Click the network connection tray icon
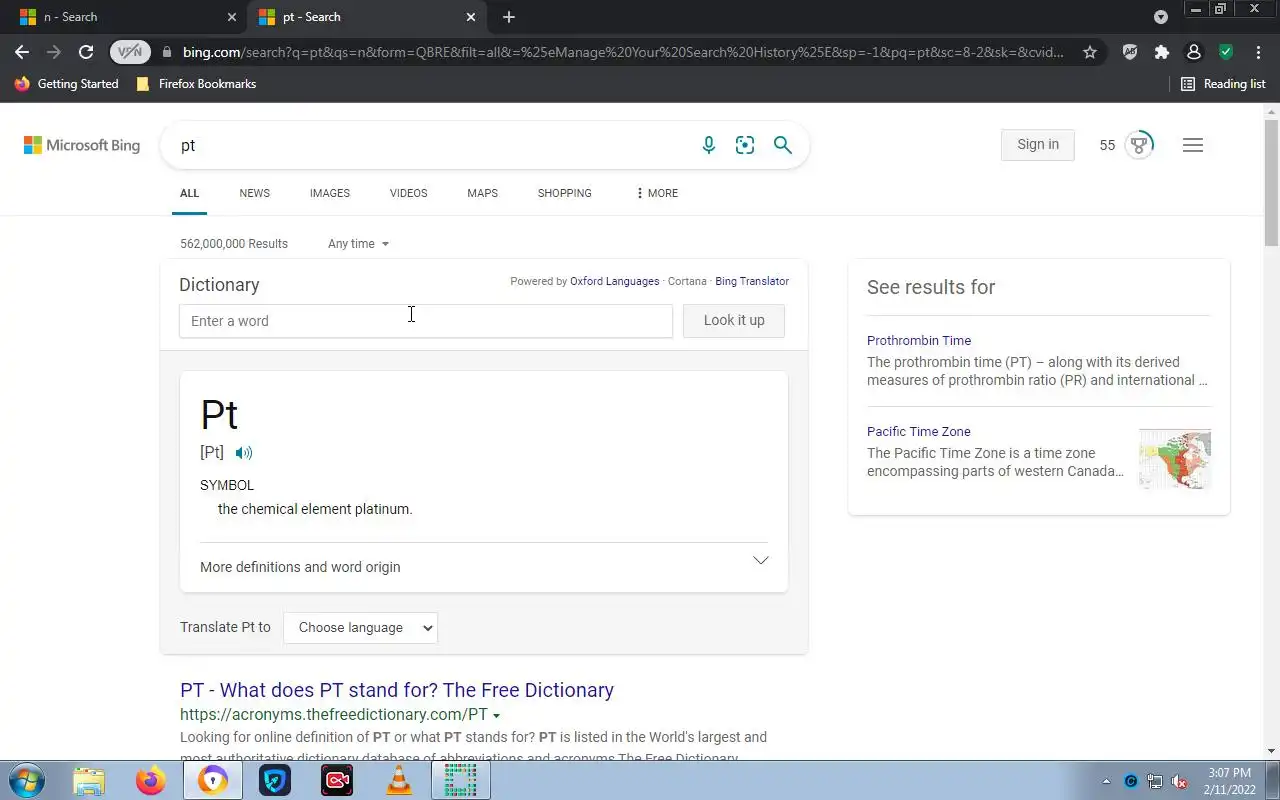 click(1155, 781)
